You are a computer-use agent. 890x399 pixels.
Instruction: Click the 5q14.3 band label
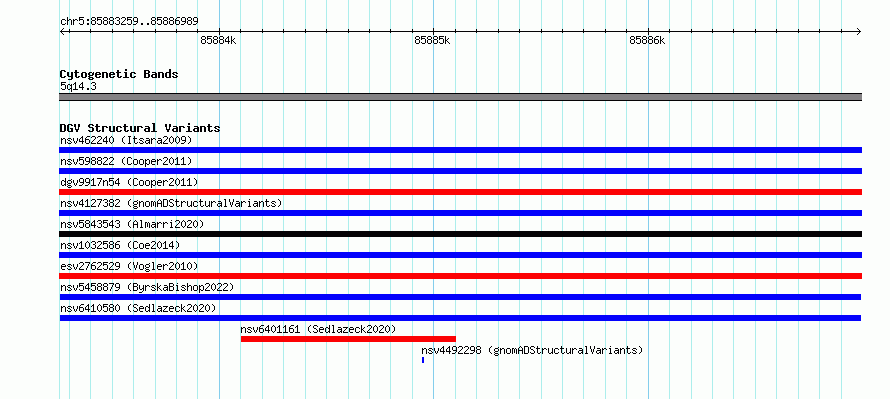coord(78,87)
